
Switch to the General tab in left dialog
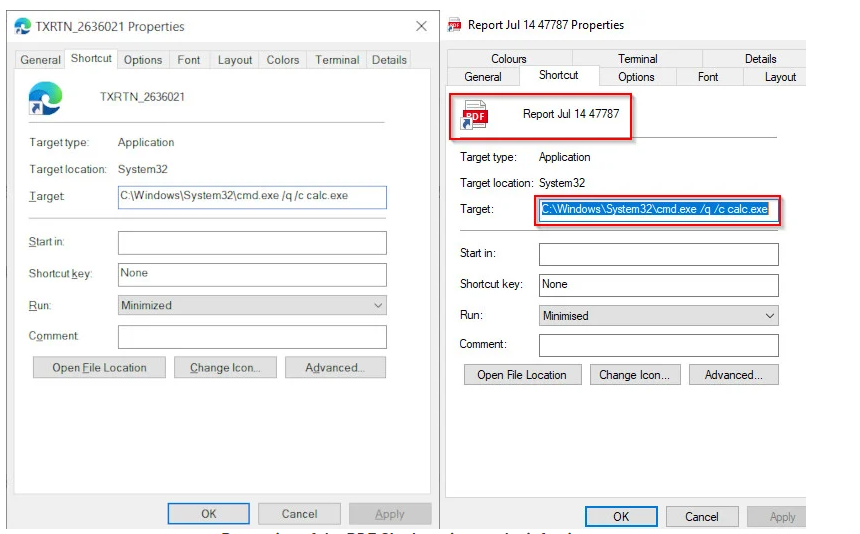41,60
